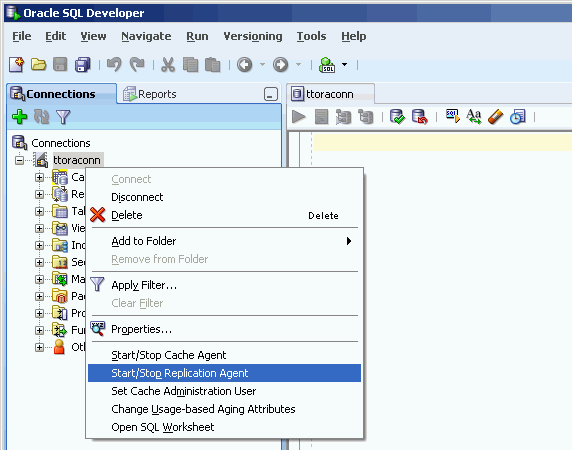Select Start/Stop Replication Agent
This screenshot has height=450, width=572.
[x=224, y=373]
